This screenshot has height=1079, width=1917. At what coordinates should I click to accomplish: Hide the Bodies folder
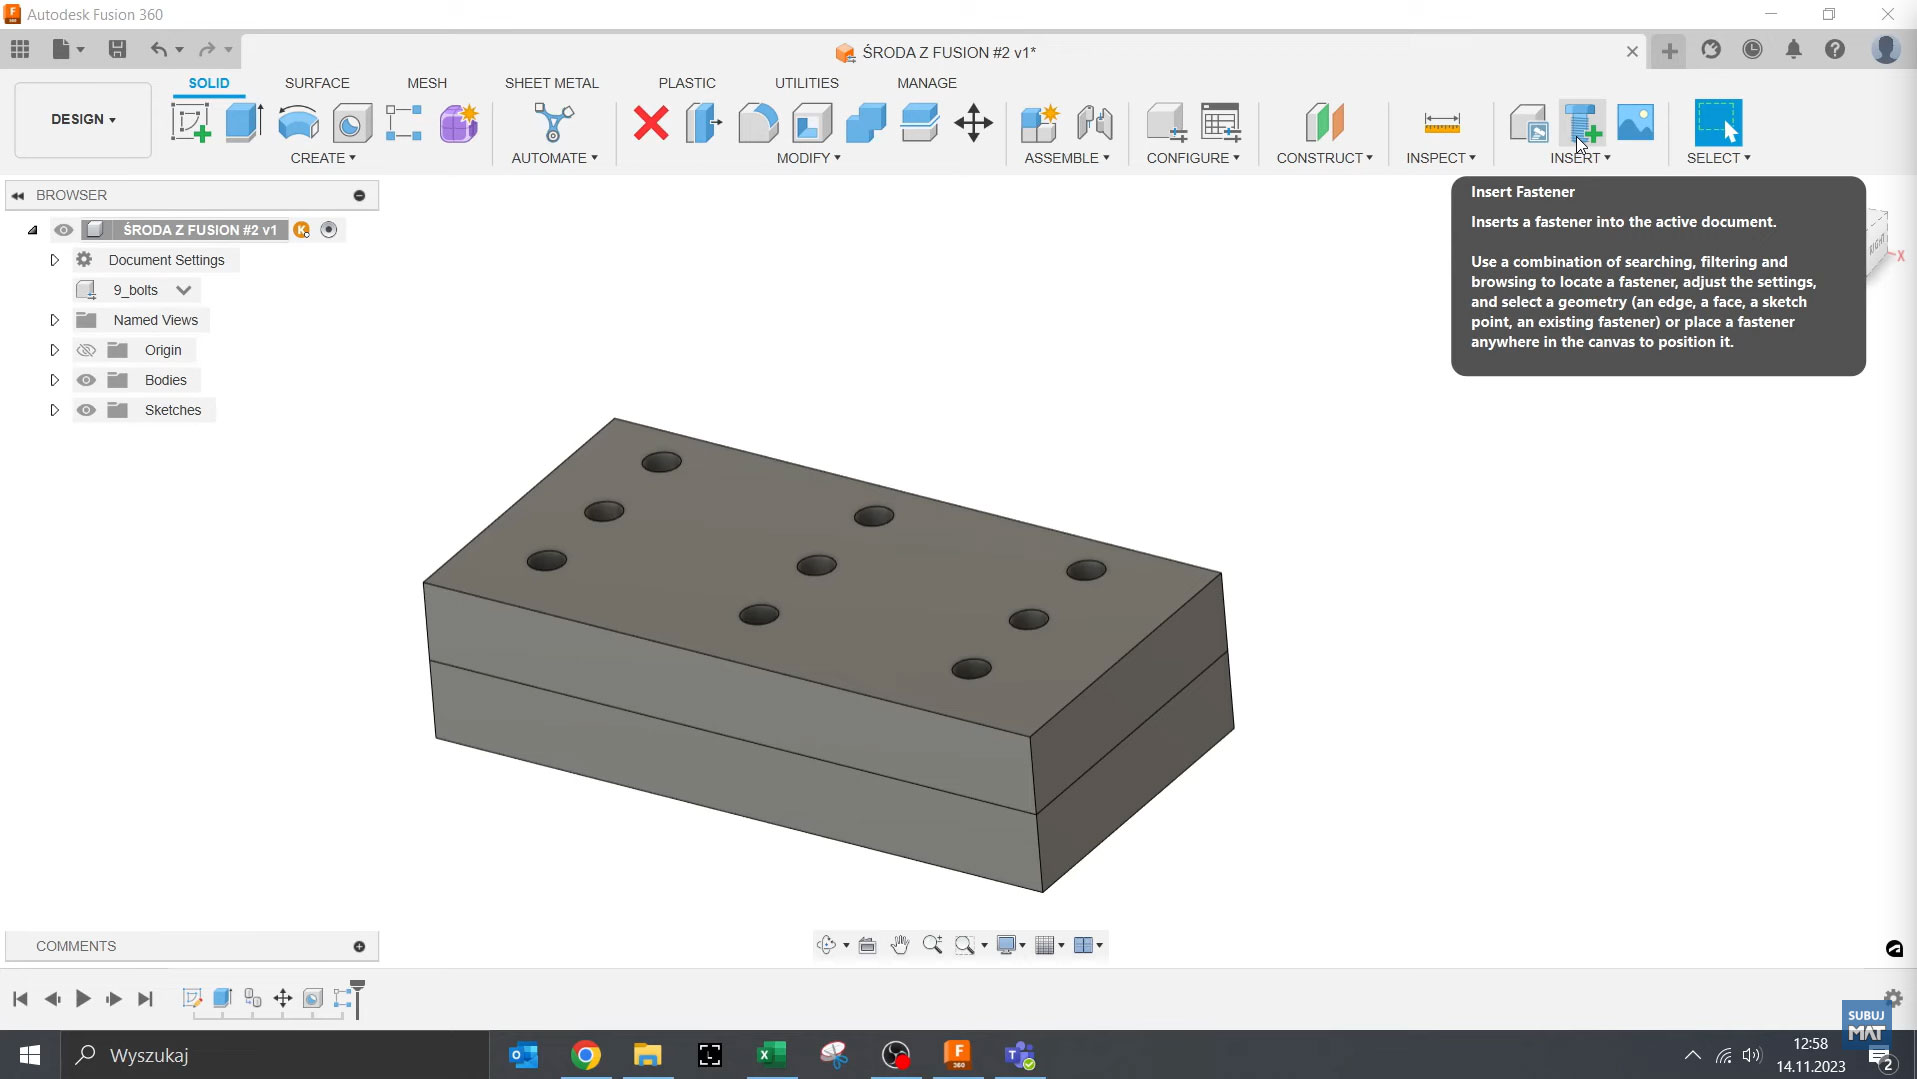click(87, 380)
